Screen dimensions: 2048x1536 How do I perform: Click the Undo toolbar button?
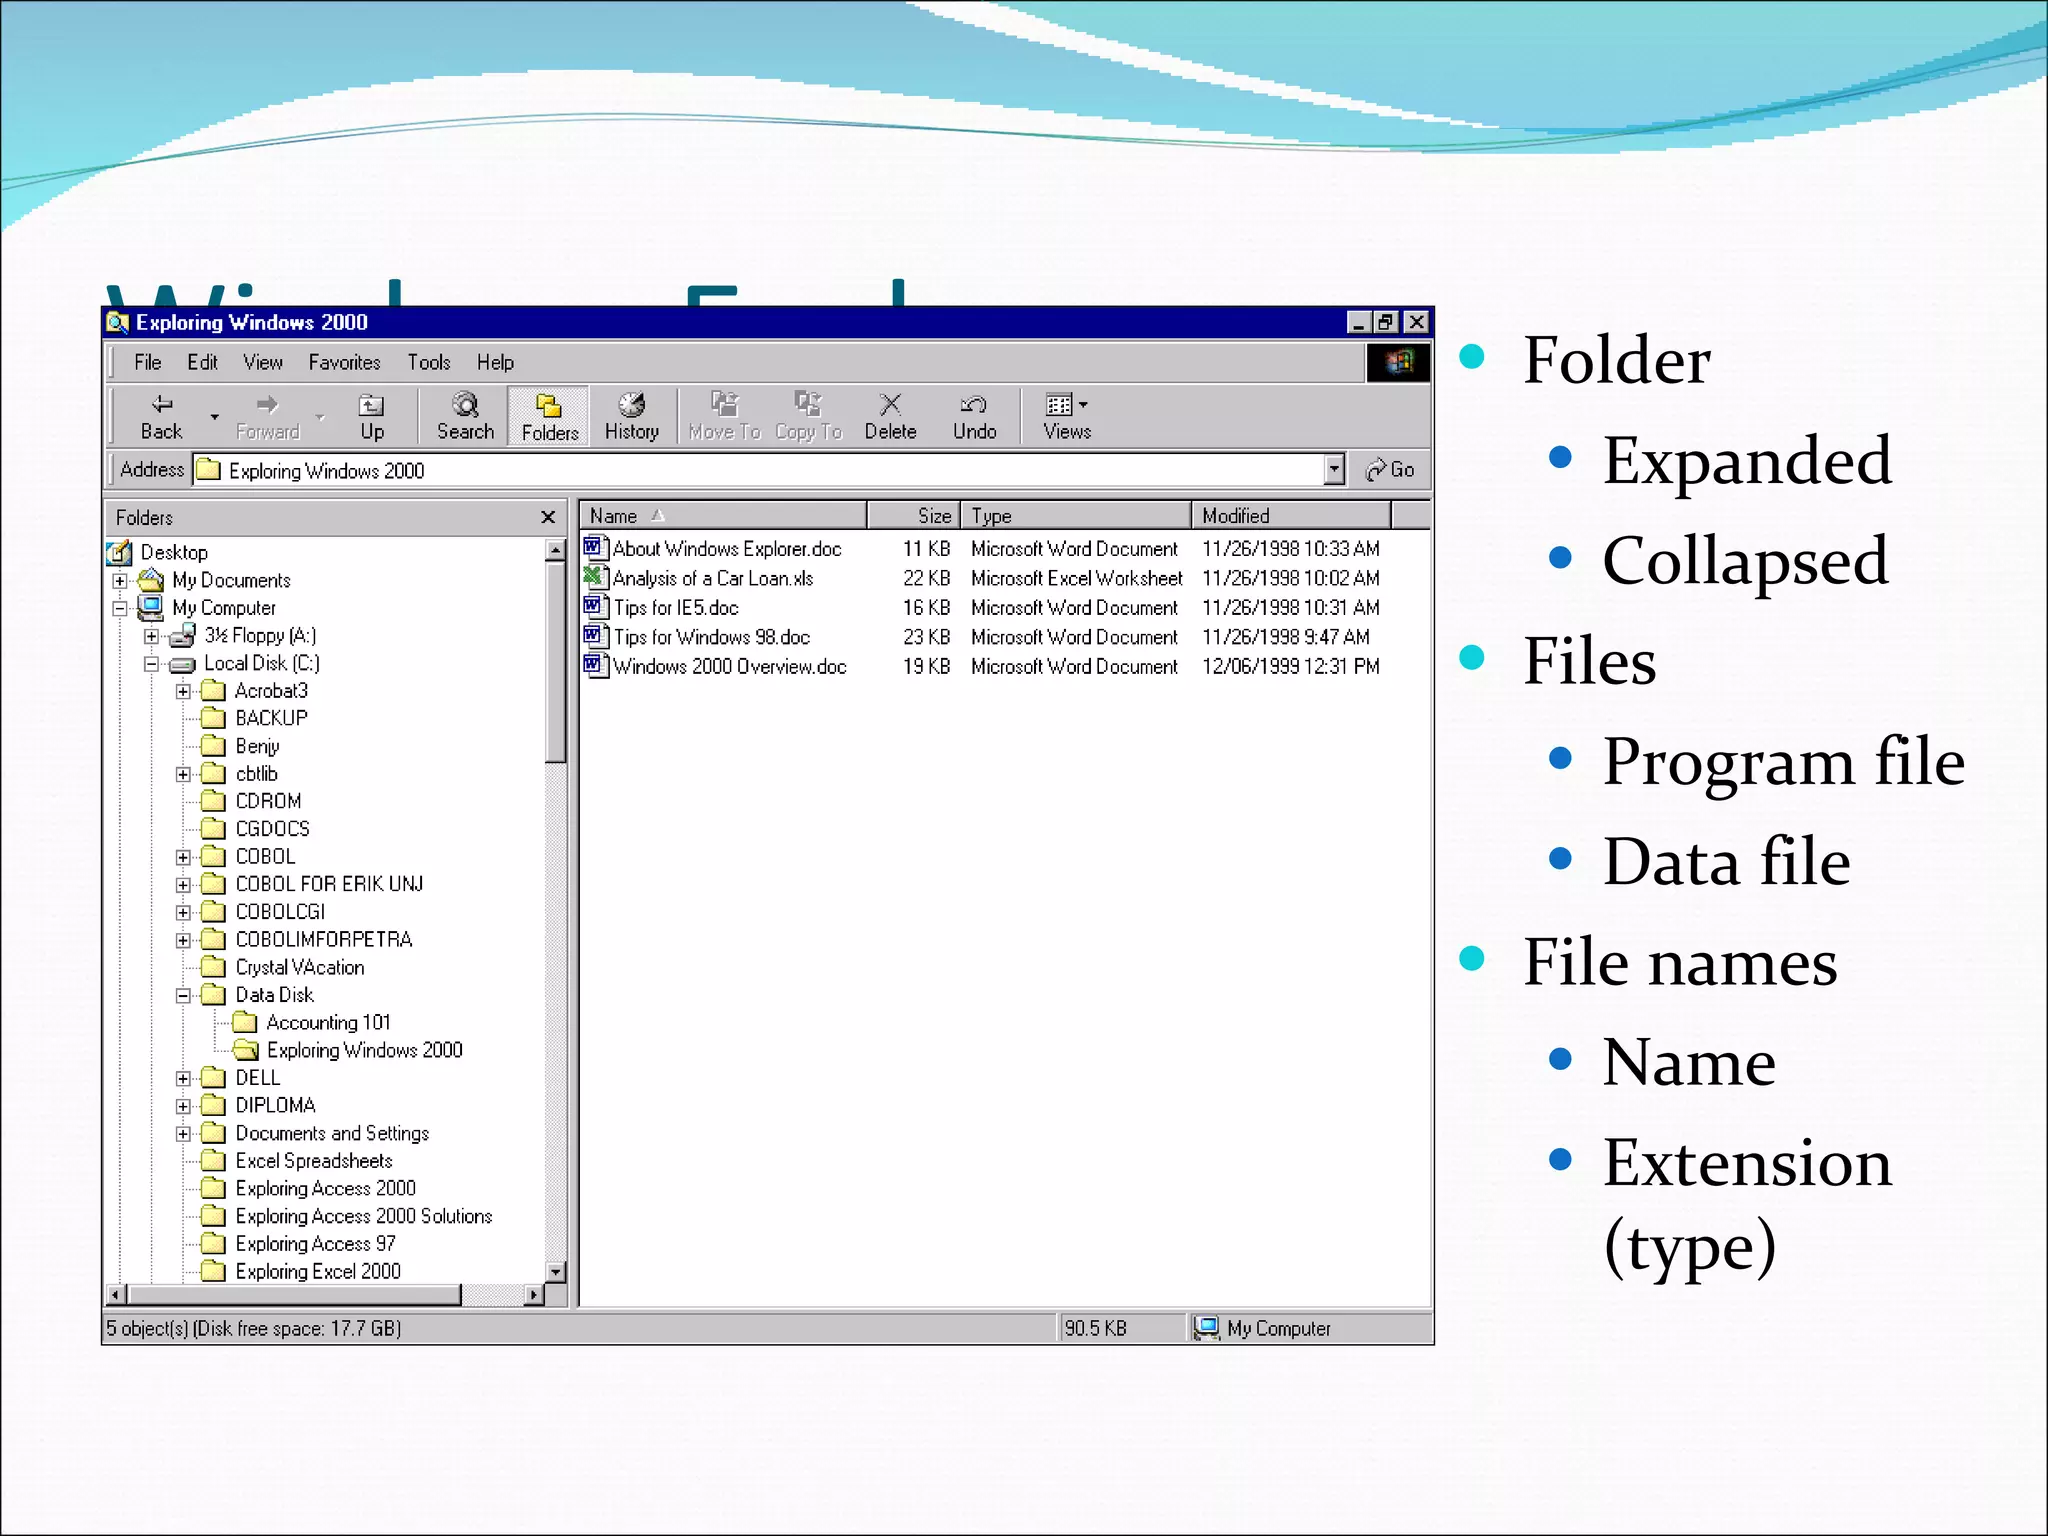point(974,416)
